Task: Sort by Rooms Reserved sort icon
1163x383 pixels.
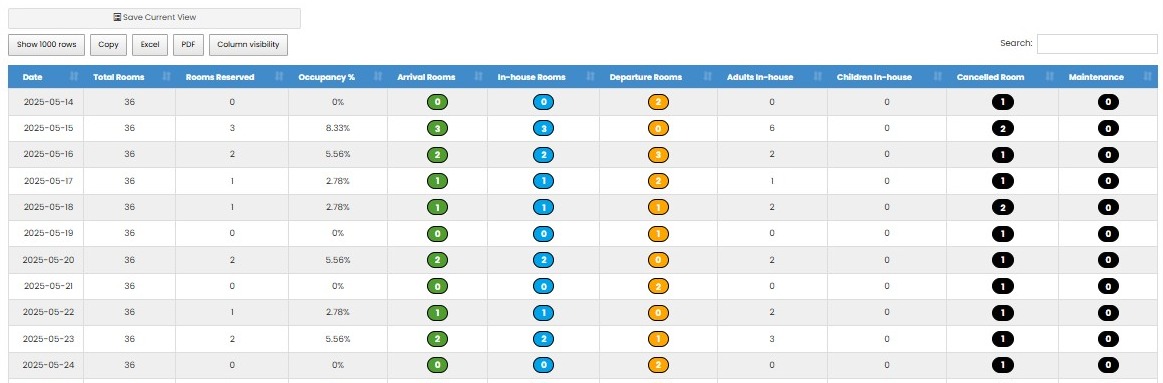Action: pos(279,76)
